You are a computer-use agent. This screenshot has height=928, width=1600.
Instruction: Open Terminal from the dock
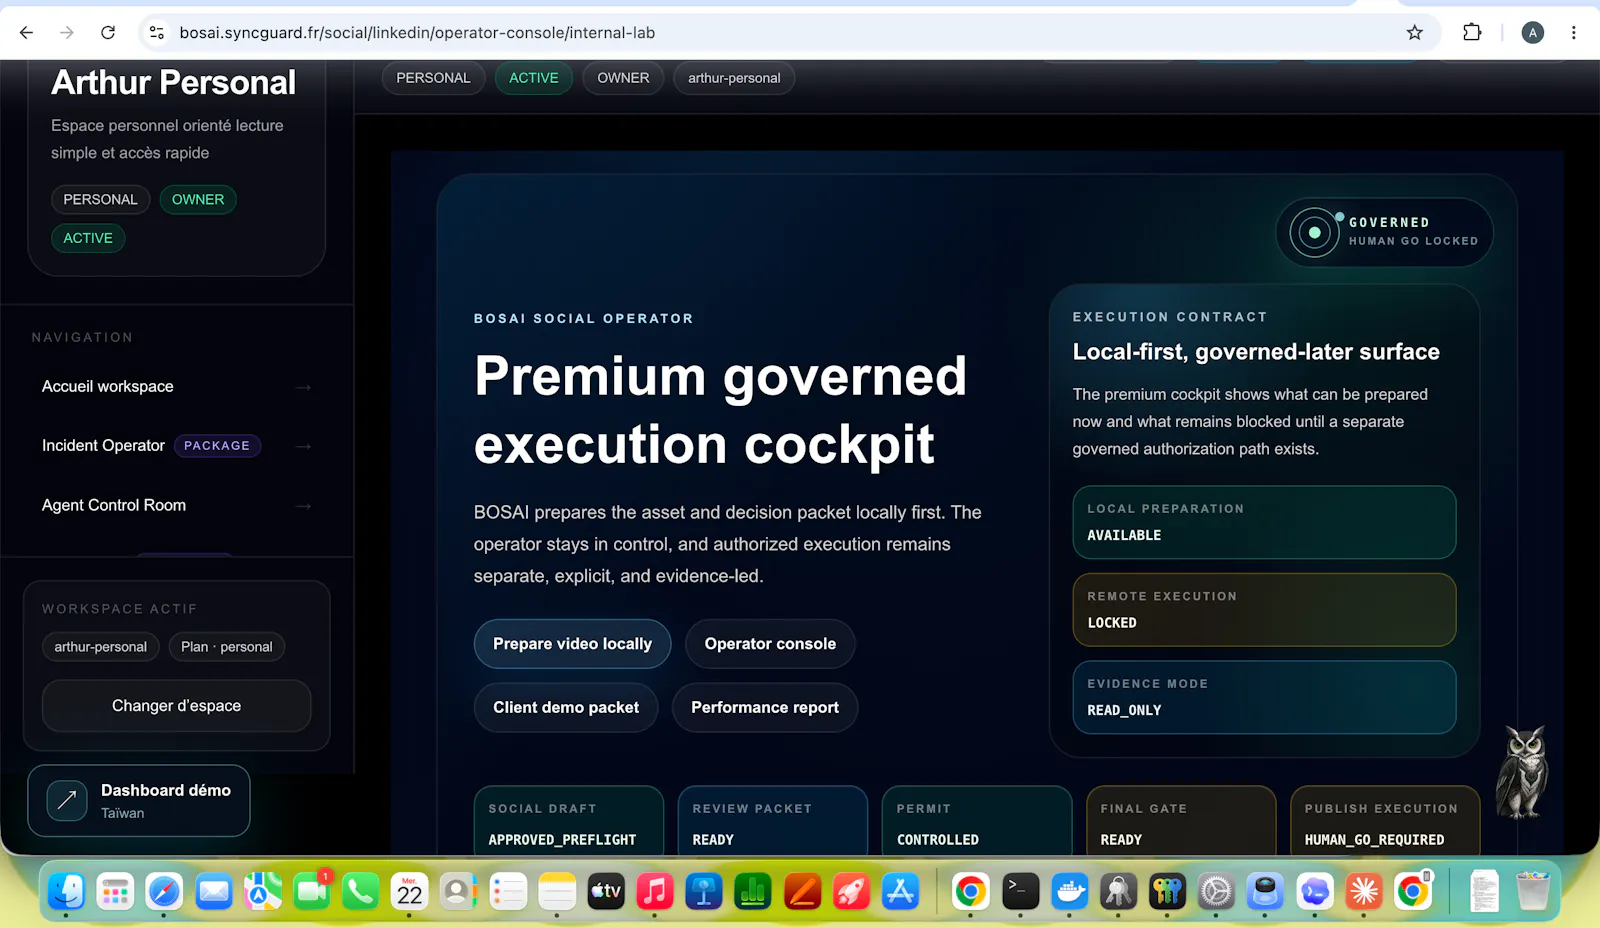(1020, 891)
